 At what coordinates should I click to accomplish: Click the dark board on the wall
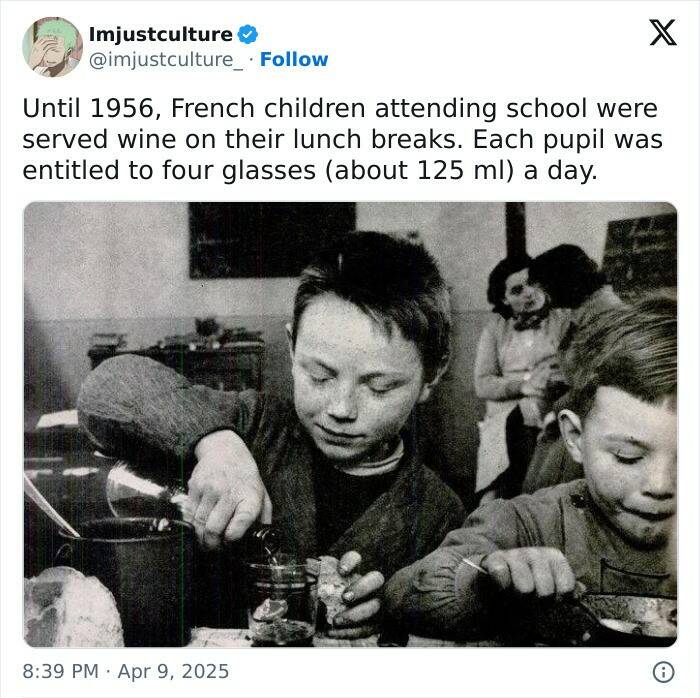click(x=272, y=239)
